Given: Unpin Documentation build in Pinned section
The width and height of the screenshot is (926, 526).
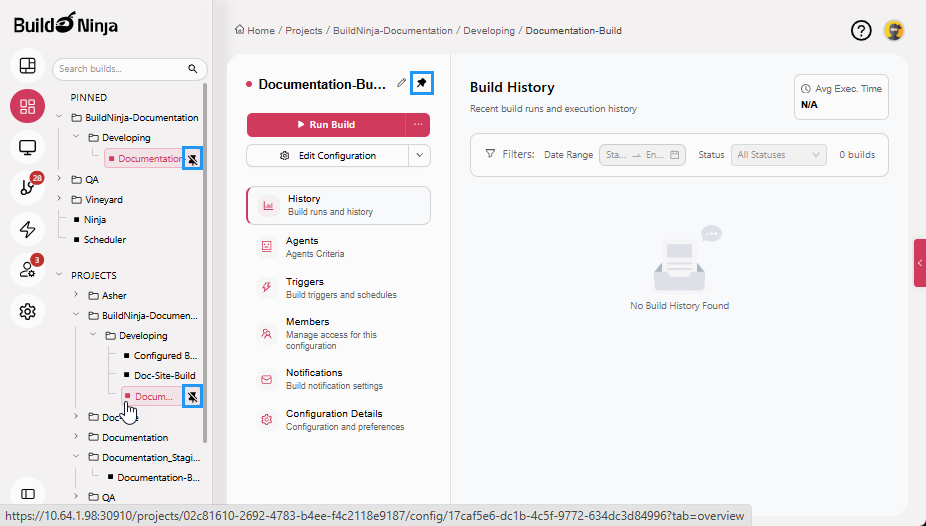Looking at the screenshot, I should point(193,158).
